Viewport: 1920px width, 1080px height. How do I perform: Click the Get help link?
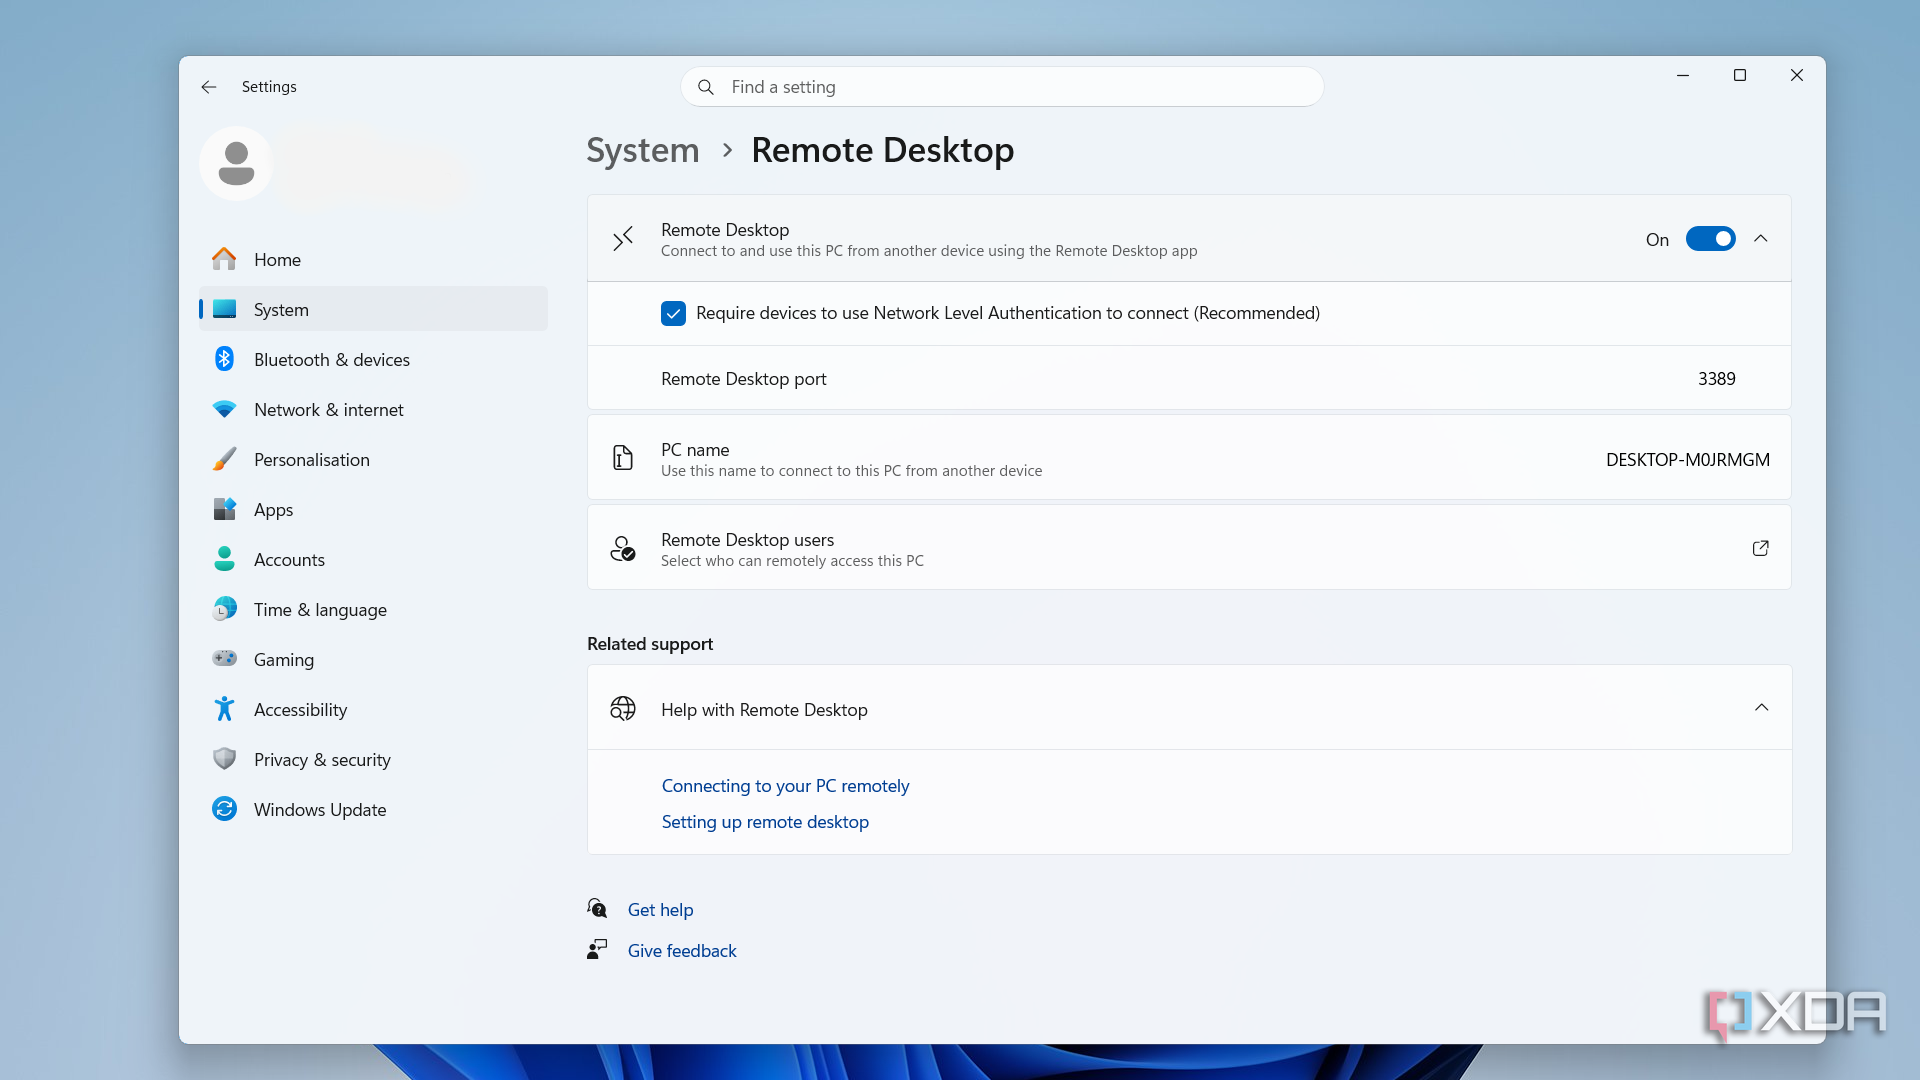(660, 910)
